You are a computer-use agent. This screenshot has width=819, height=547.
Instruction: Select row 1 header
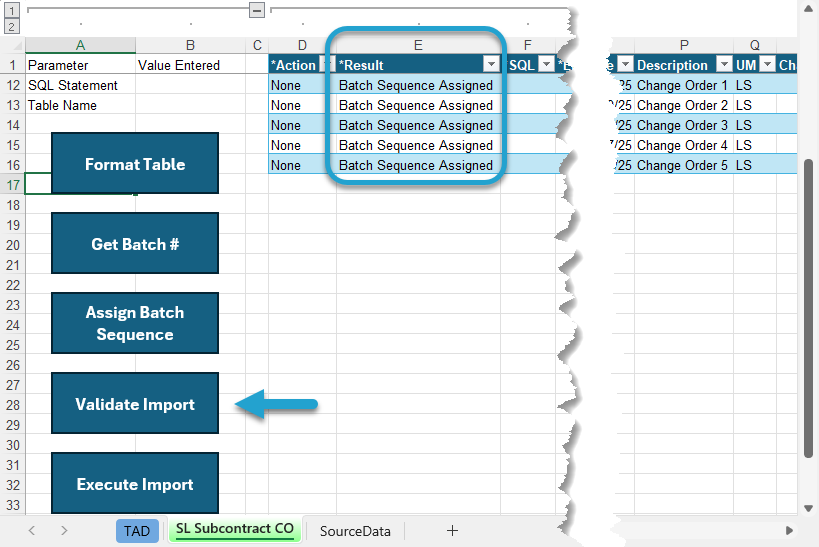(x=13, y=65)
